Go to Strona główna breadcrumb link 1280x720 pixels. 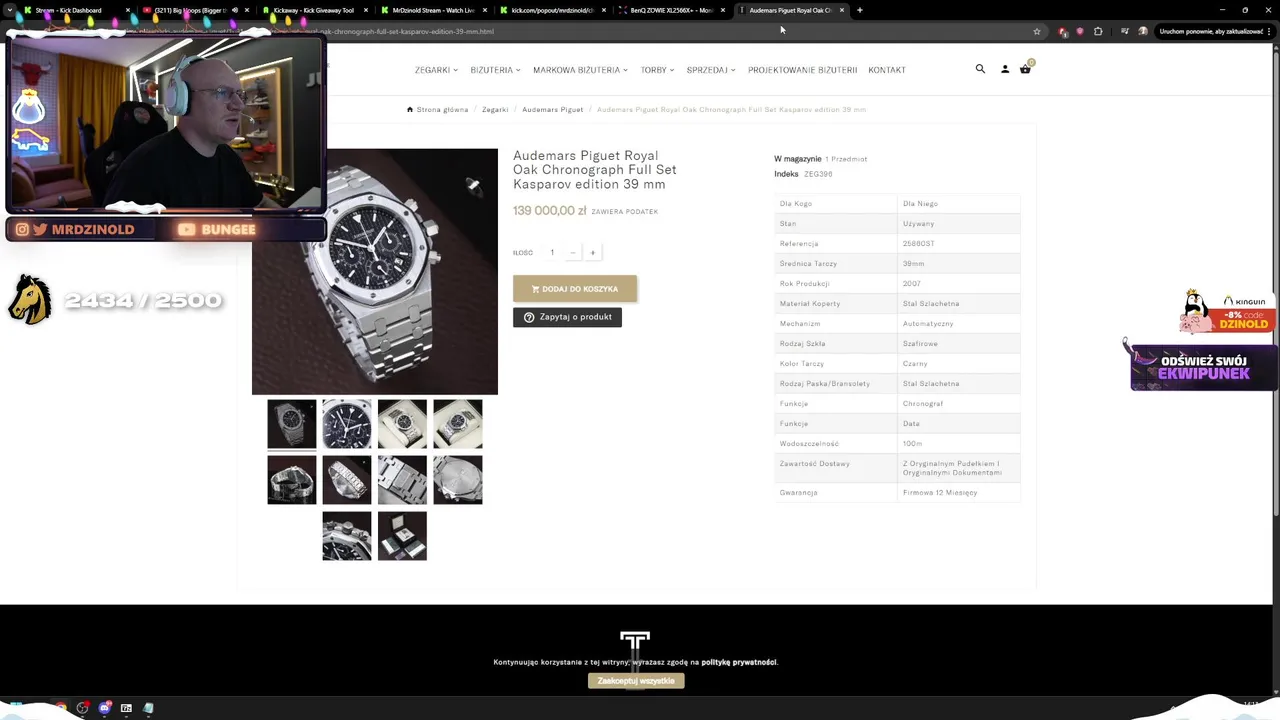442,109
